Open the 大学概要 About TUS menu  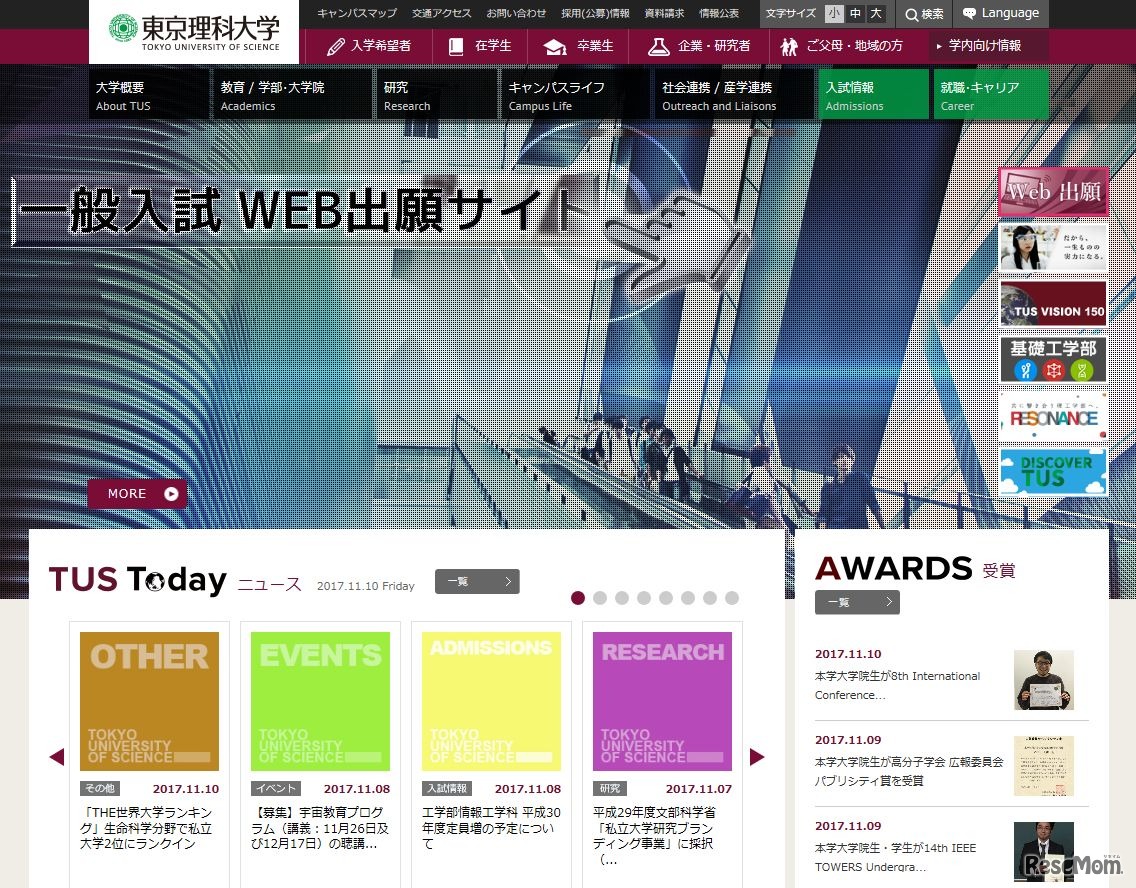(x=149, y=94)
